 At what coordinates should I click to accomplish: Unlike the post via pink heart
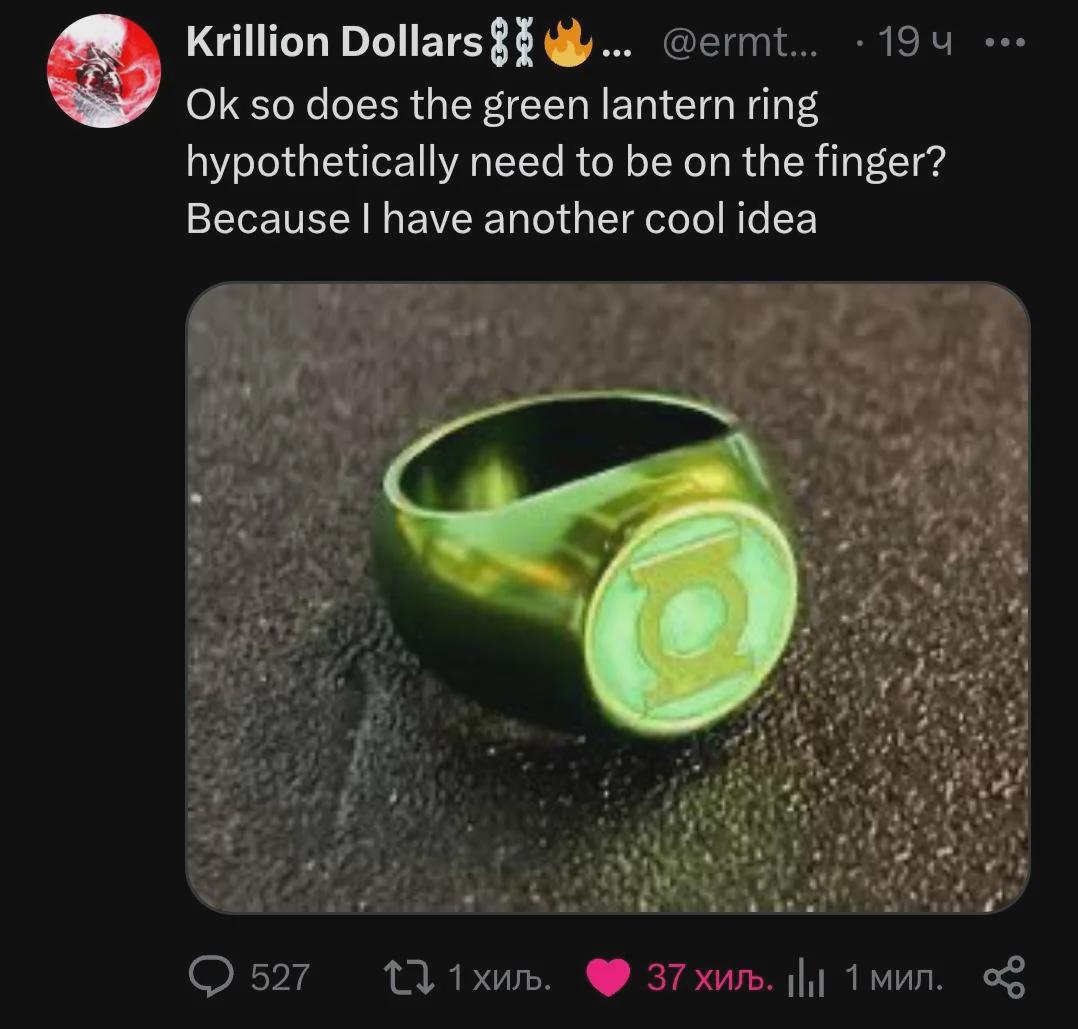pyautogui.click(x=608, y=977)
